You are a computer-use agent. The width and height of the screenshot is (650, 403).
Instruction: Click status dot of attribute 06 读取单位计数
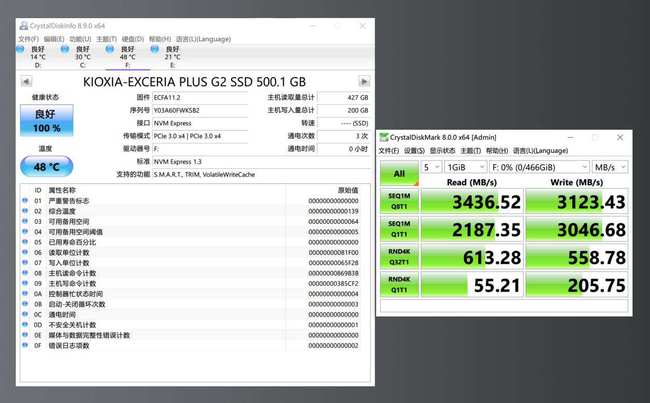pos(25,252)
